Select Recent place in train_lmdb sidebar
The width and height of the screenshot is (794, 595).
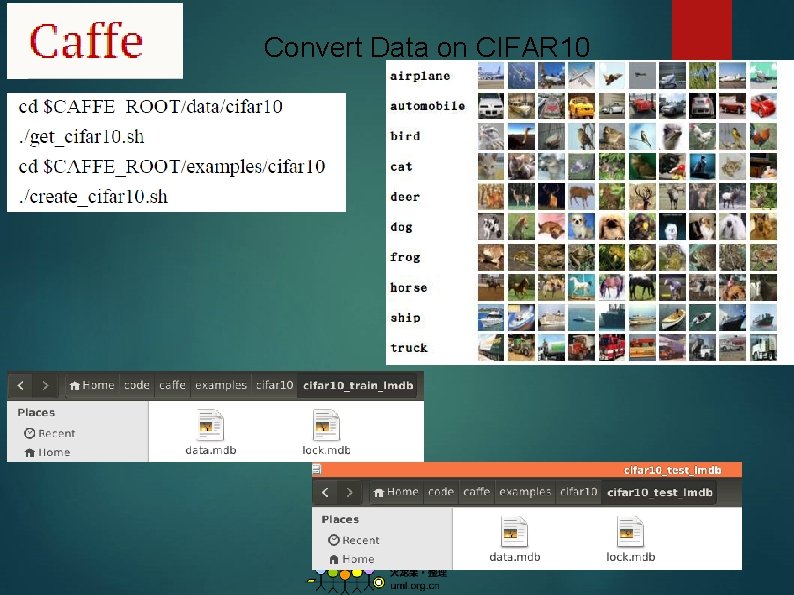50,433
